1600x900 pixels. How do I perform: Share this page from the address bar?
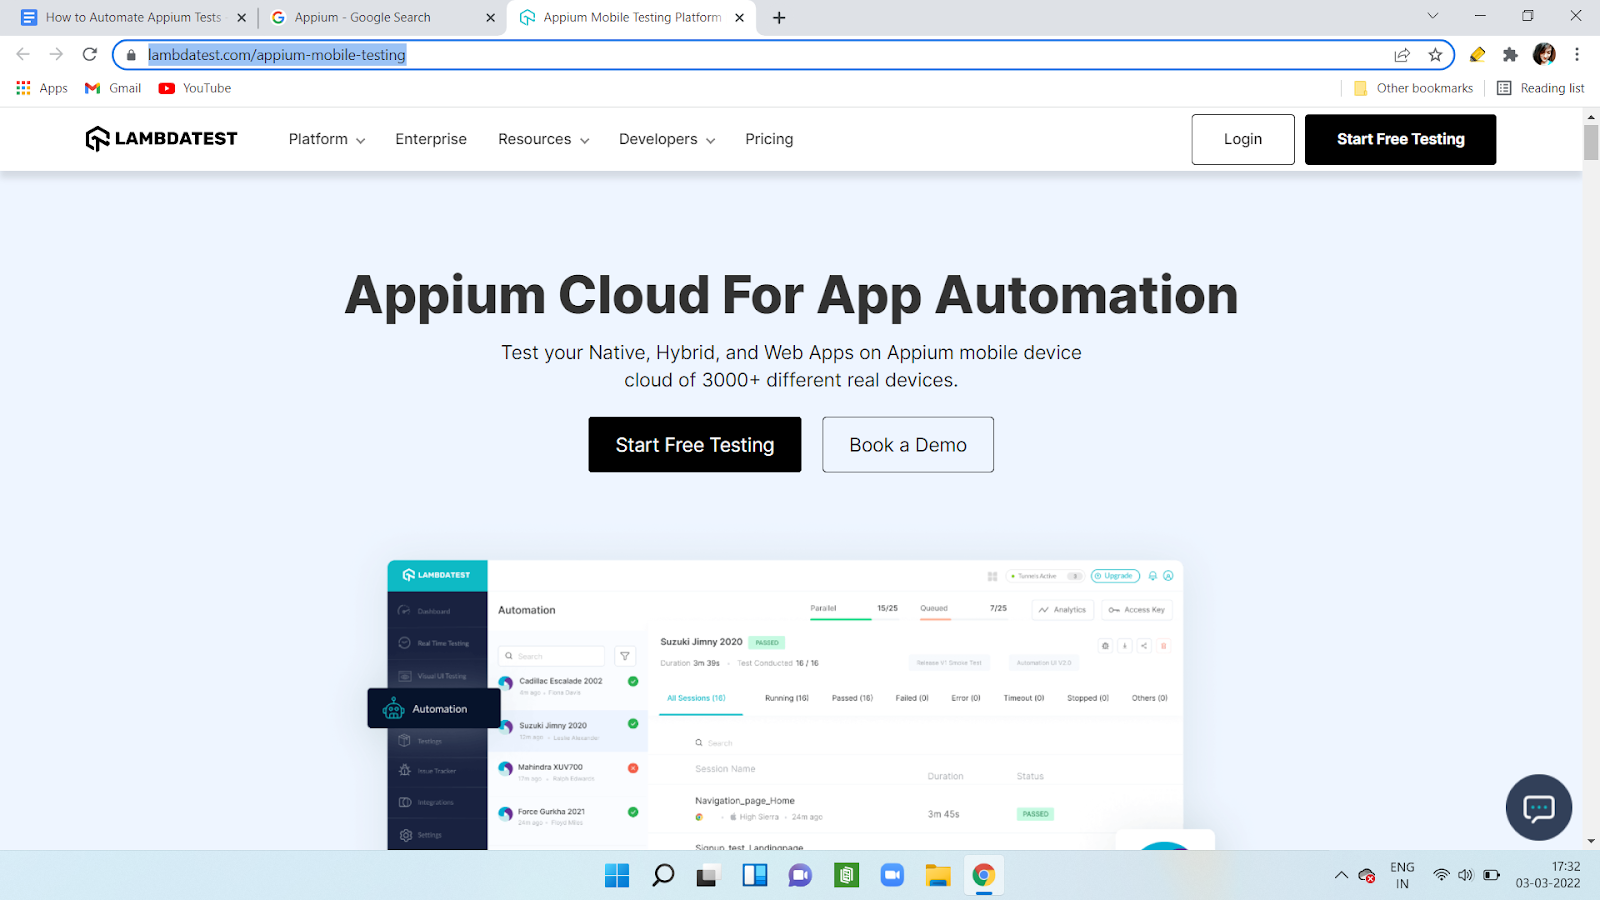coord(1402,55)
